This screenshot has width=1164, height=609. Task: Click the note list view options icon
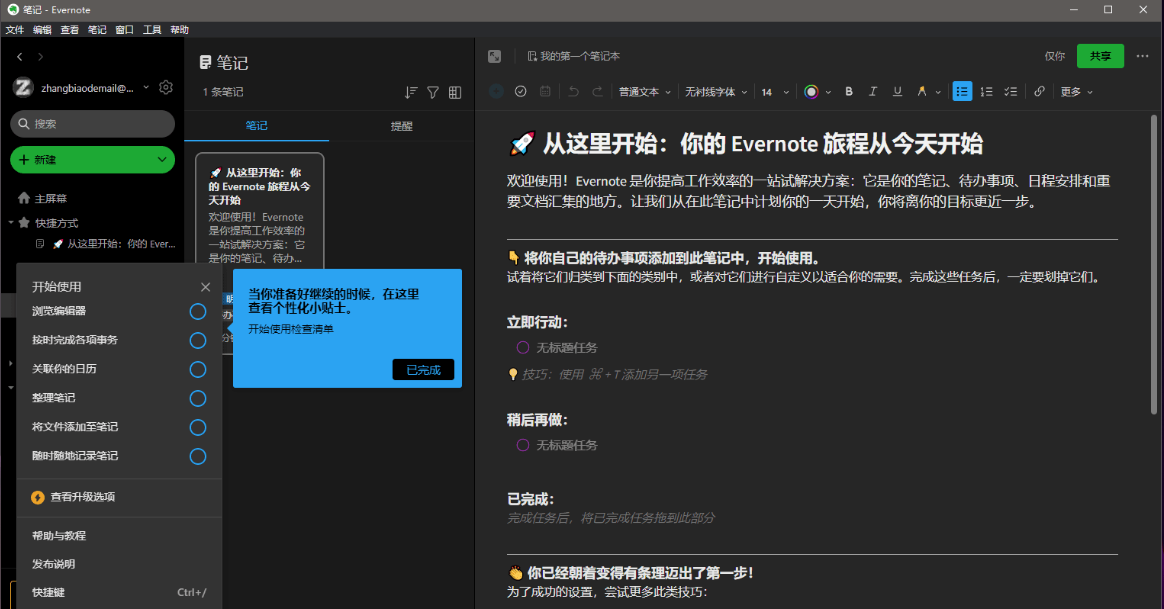455,92
